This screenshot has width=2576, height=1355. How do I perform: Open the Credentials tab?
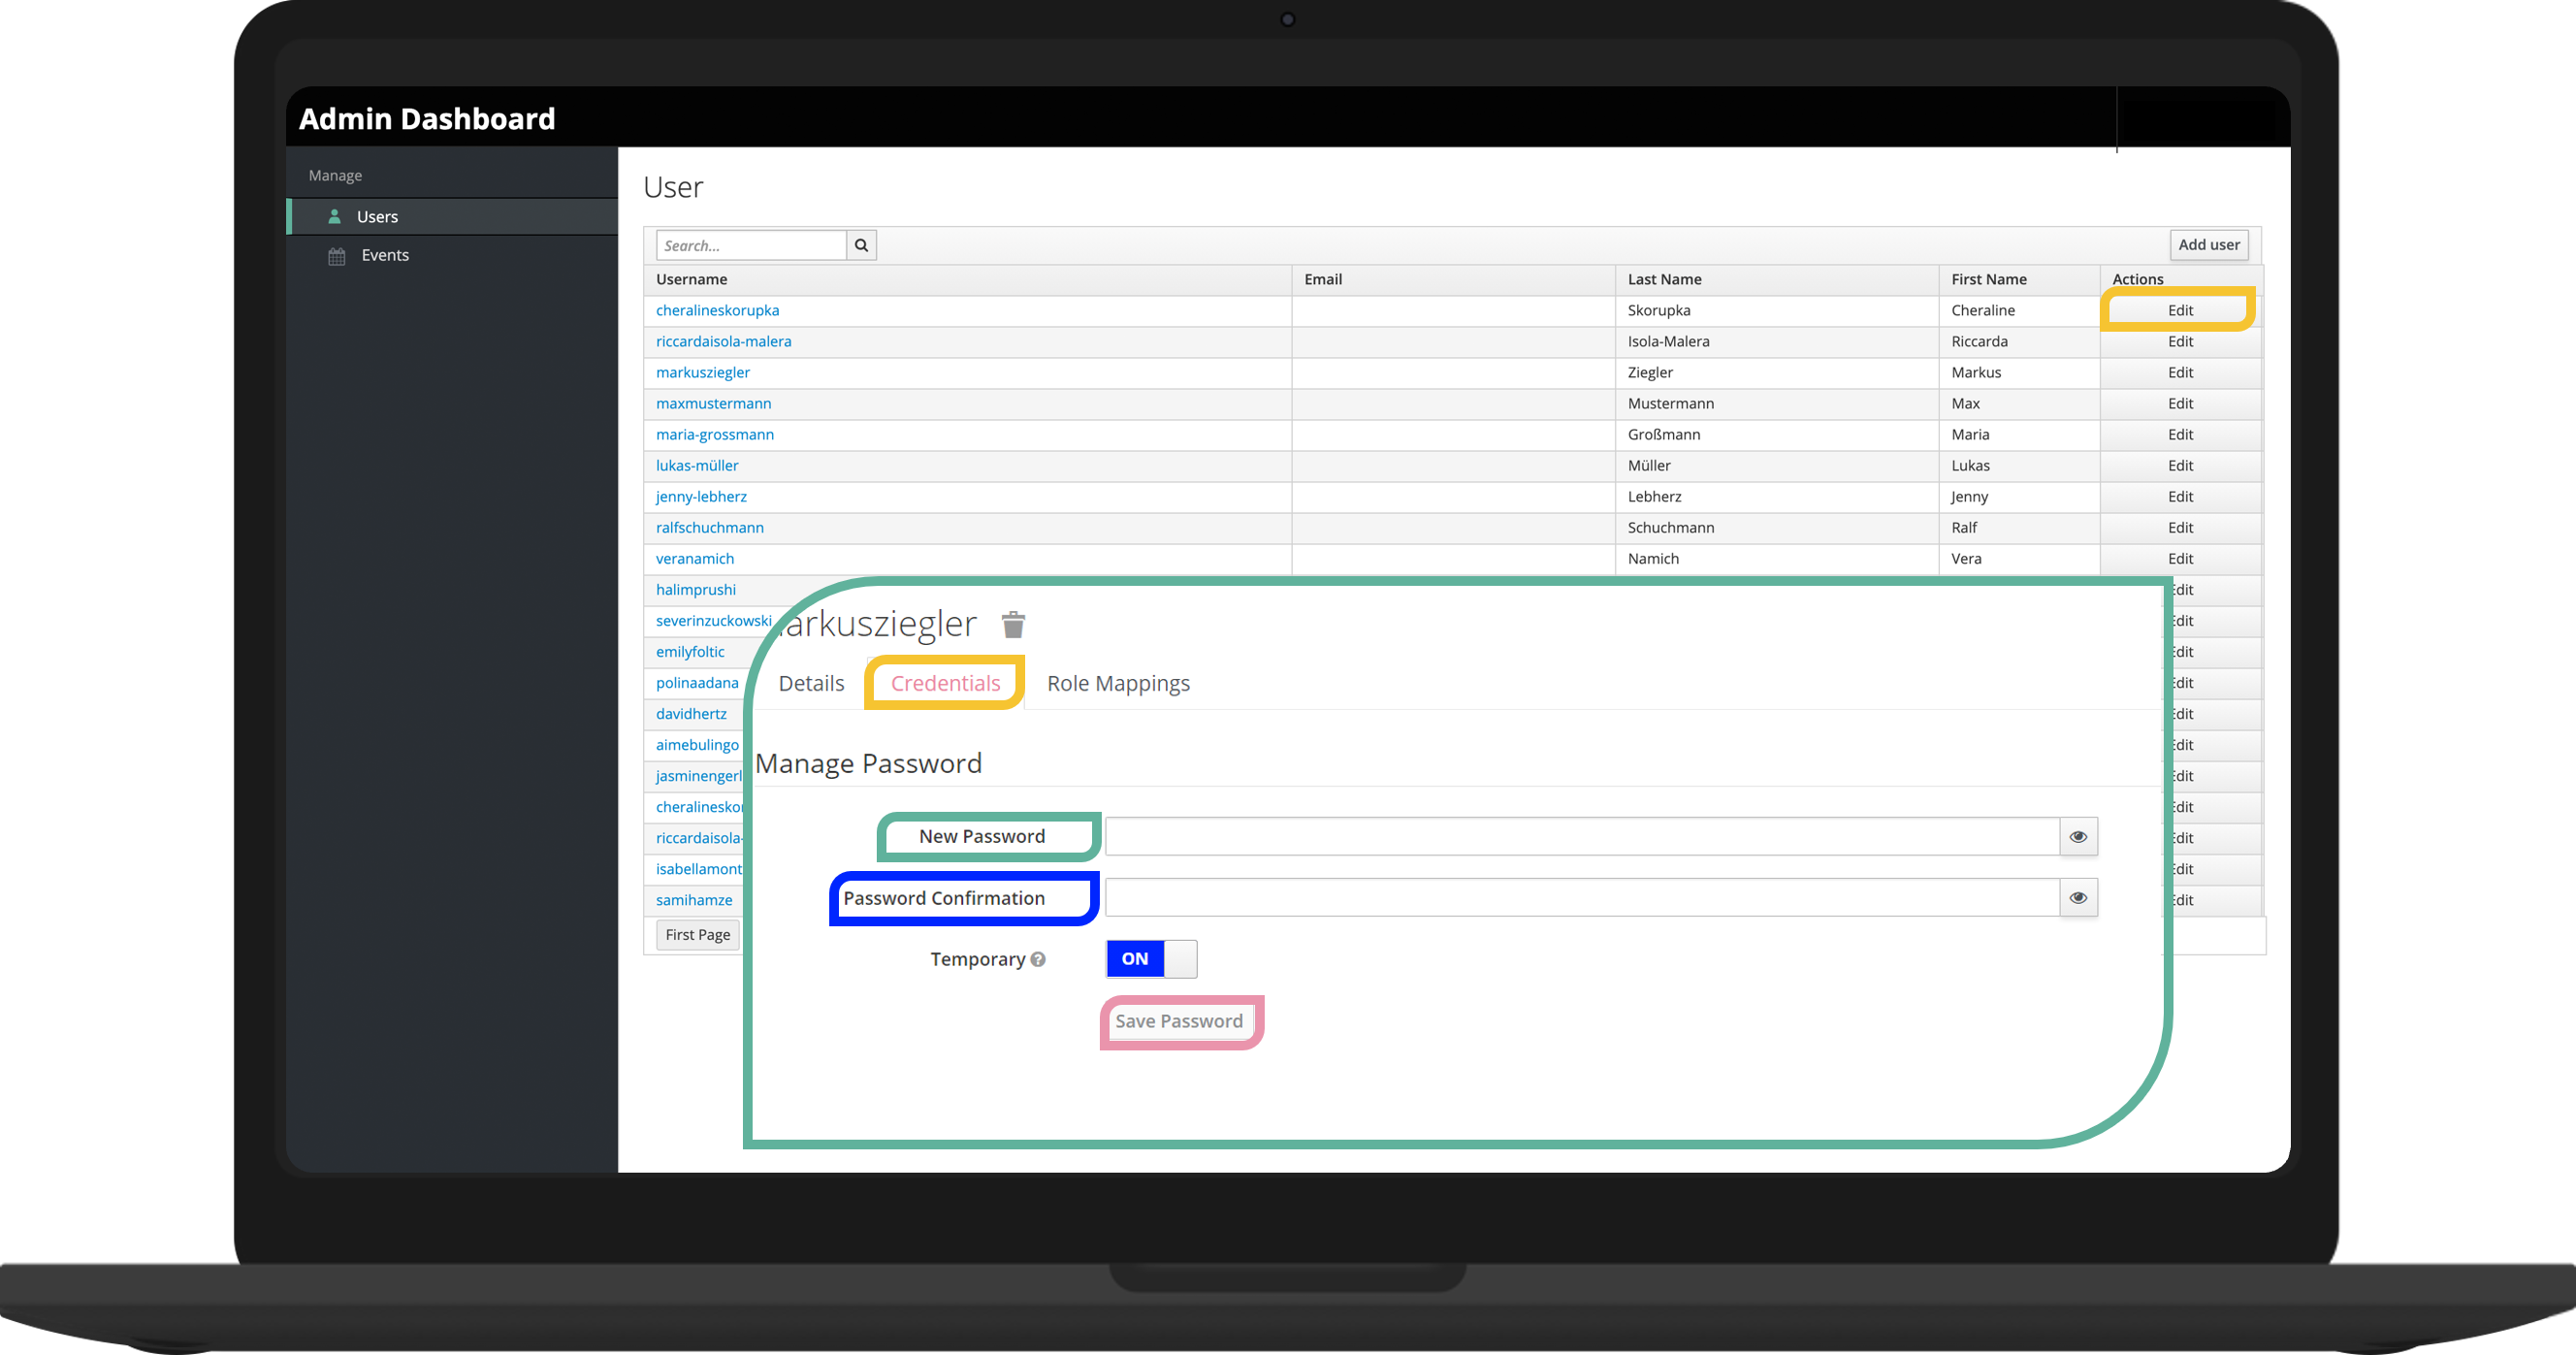[945, 683]
